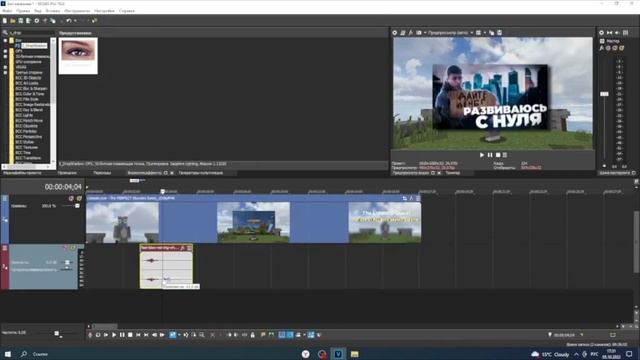
Task: Open preview properties gear icon
Action: pos(395,33)
